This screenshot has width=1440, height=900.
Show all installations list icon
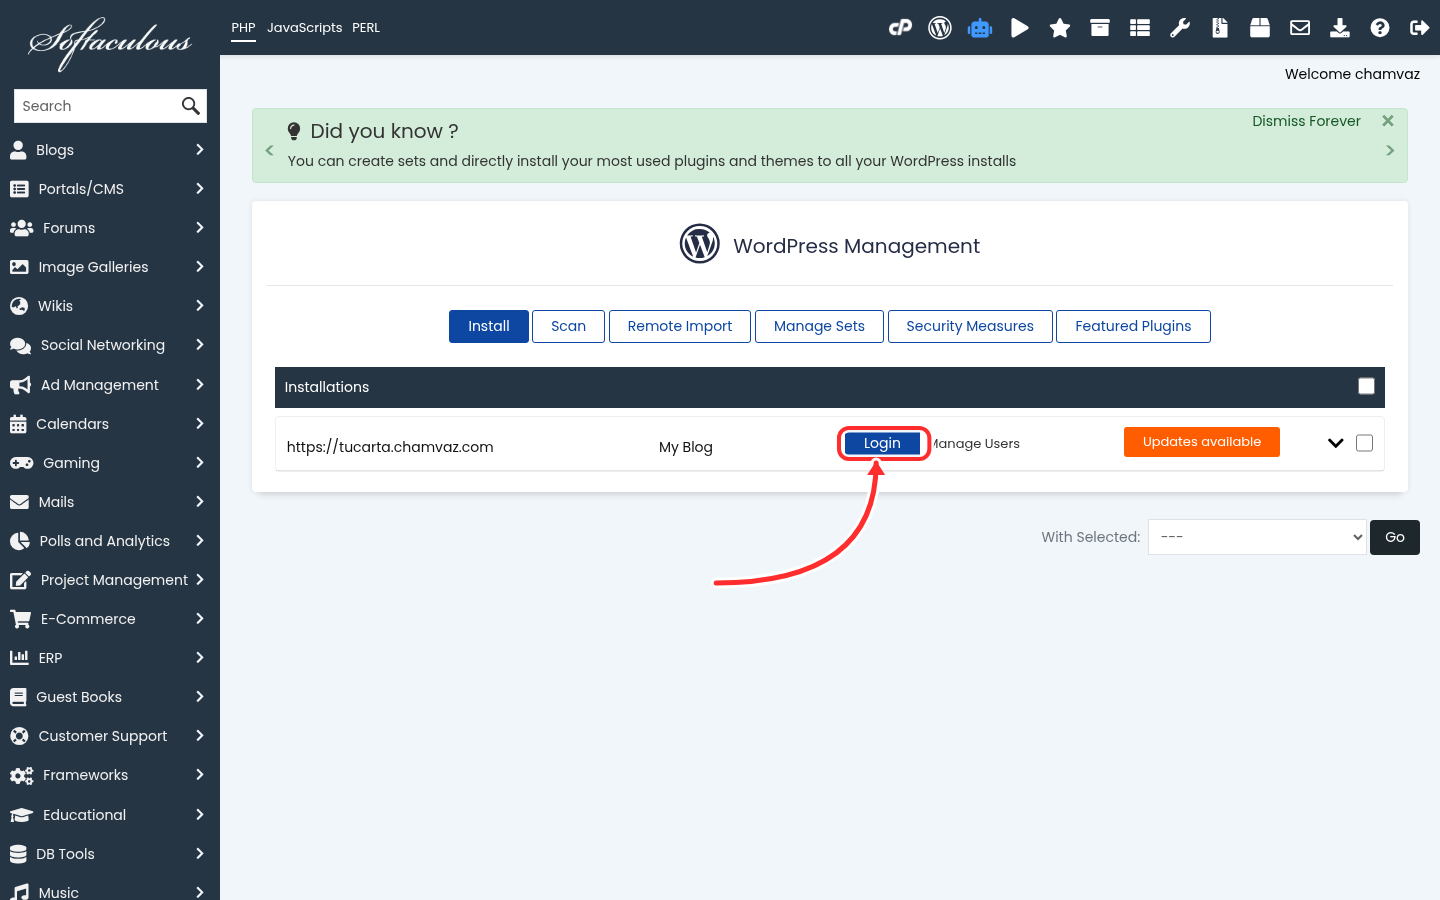(x=1140, y=28)
